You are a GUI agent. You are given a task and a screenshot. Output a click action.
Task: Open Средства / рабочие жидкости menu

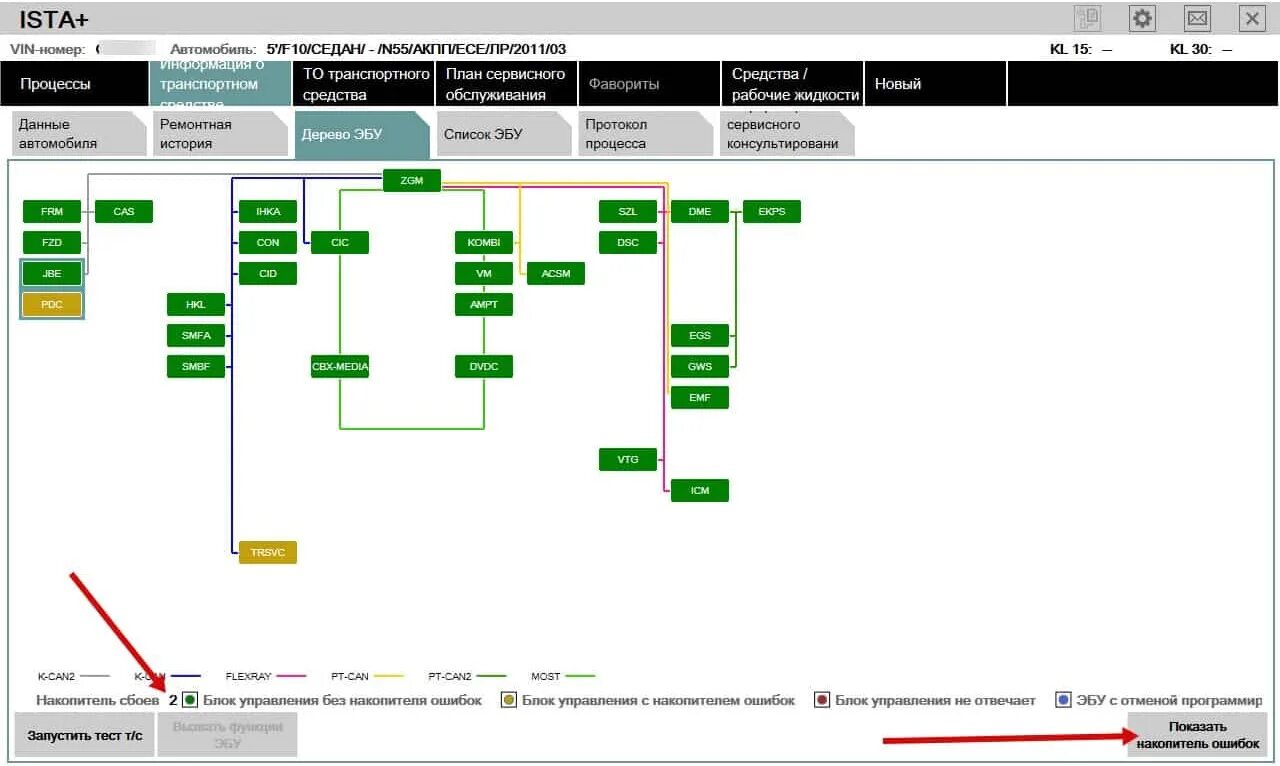[792, 84]
